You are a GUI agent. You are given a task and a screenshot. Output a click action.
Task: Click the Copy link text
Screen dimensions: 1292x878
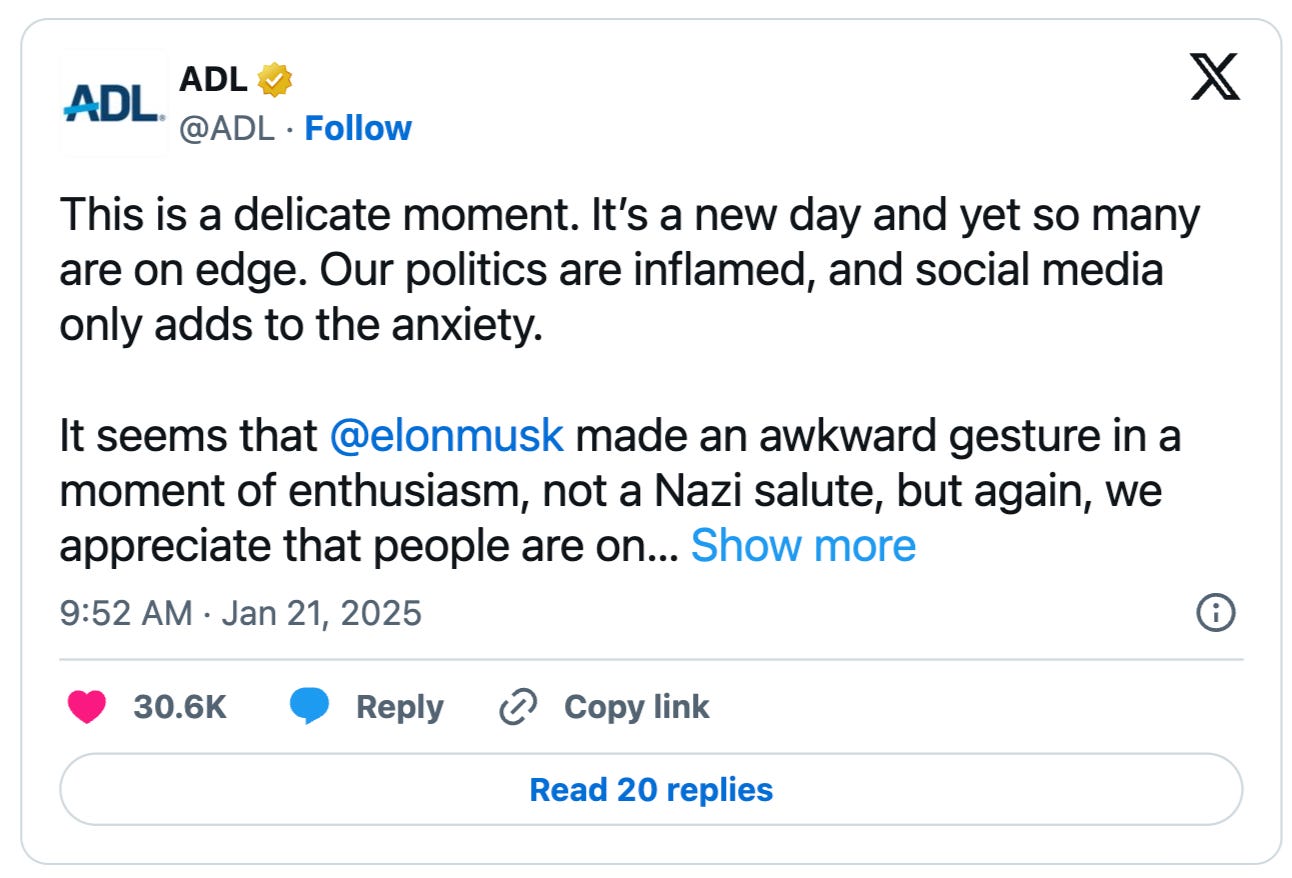pos(637,707)
